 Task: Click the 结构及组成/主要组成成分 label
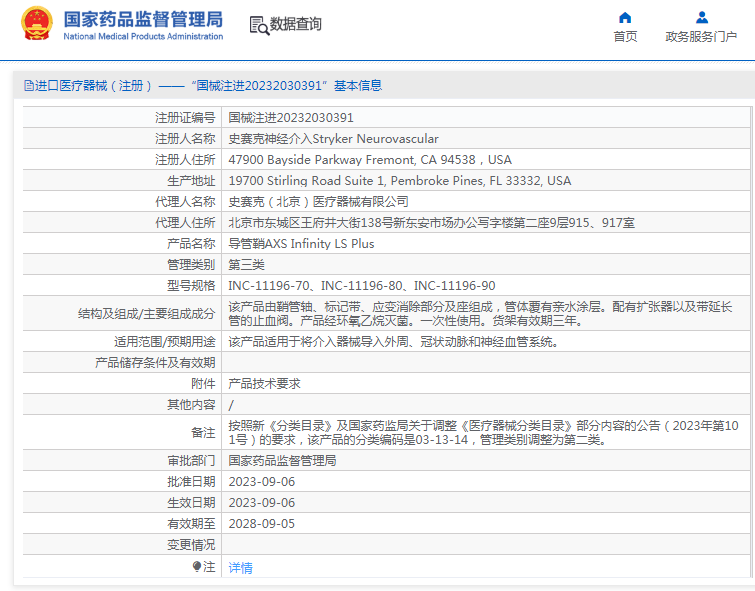(x=146, y=314)
